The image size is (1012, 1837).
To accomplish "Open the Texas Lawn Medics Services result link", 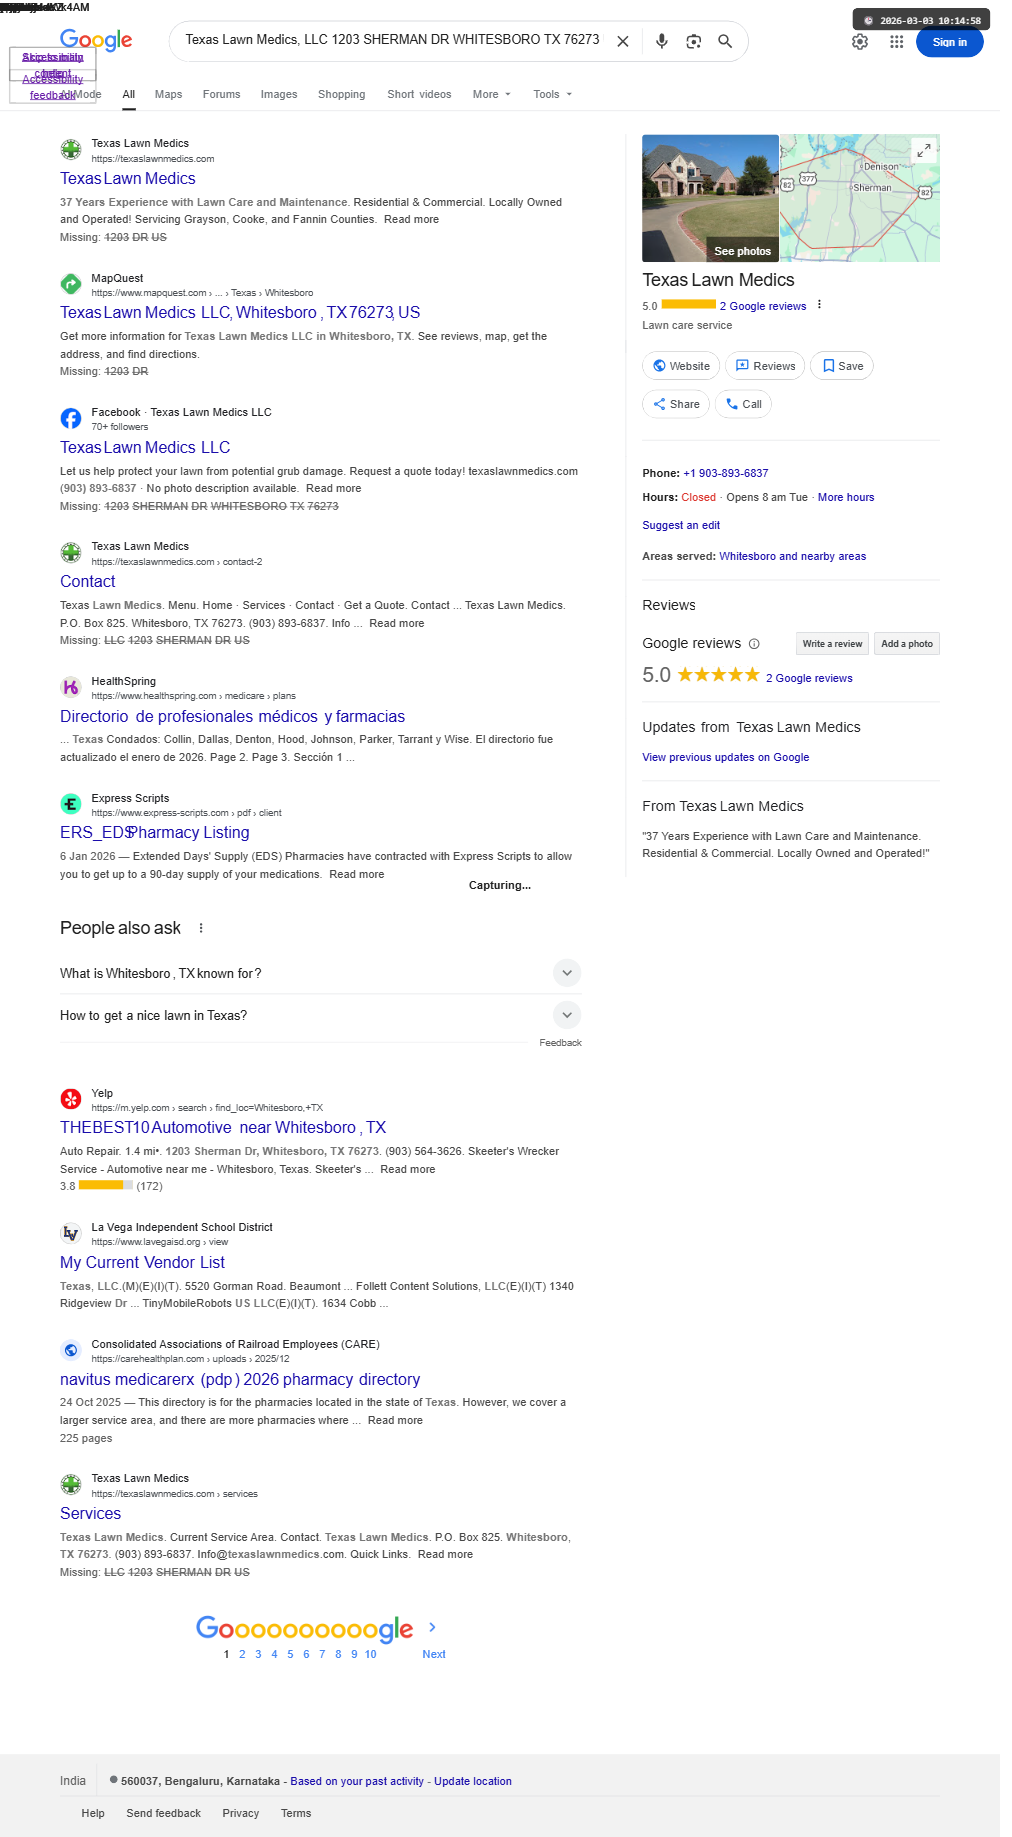I will pos(90,1513).
